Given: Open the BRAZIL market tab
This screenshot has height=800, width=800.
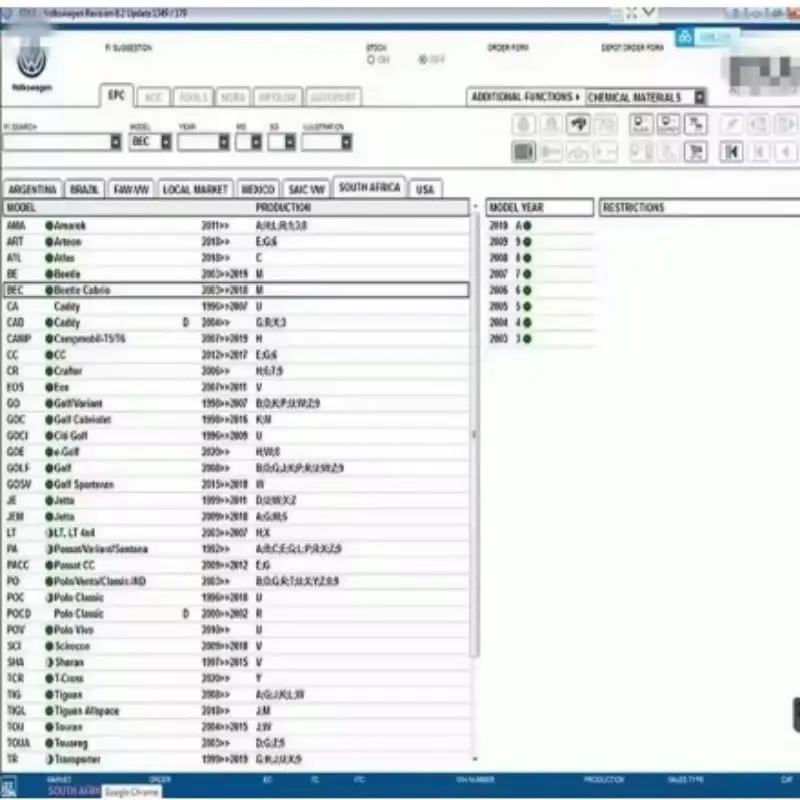Looking at the screenshot, I should pos(84,189).
